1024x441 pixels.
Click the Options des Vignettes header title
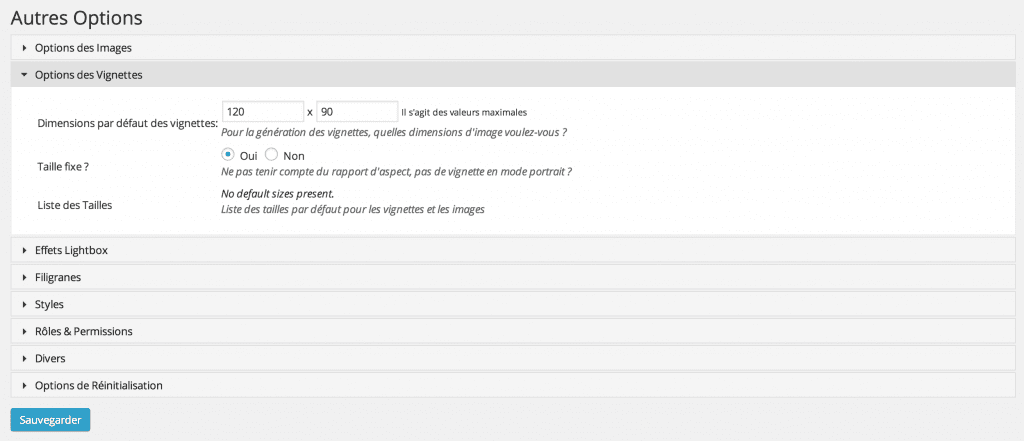point(89,75)
